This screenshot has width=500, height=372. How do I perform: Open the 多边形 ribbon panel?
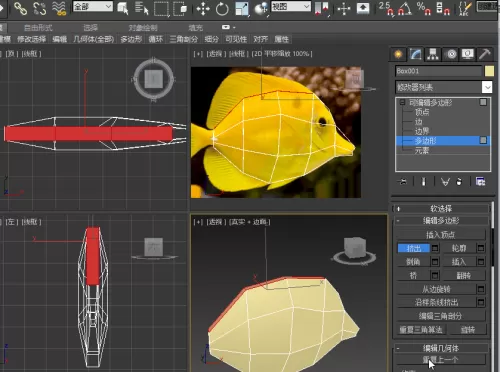point(131,39)
